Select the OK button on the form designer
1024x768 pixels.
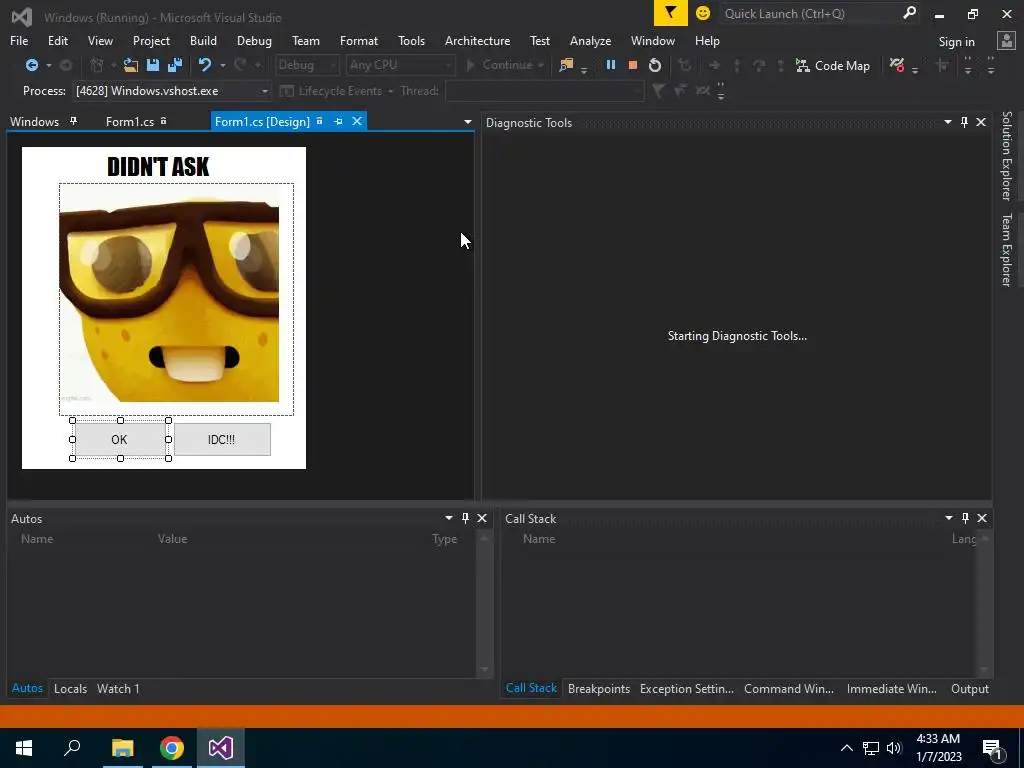point(120,440)
